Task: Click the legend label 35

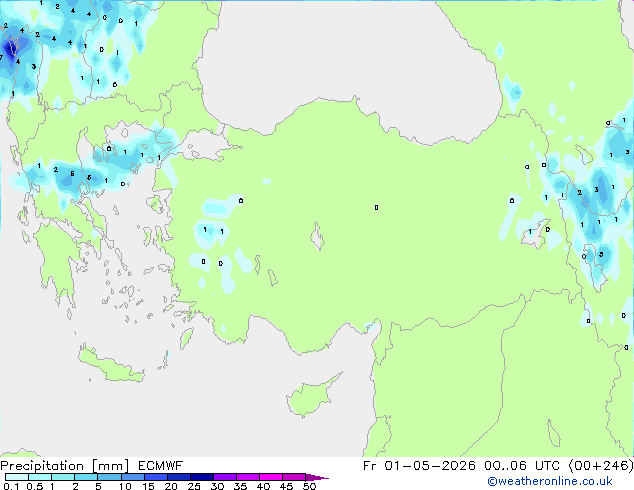Action: tap(240, 486)
